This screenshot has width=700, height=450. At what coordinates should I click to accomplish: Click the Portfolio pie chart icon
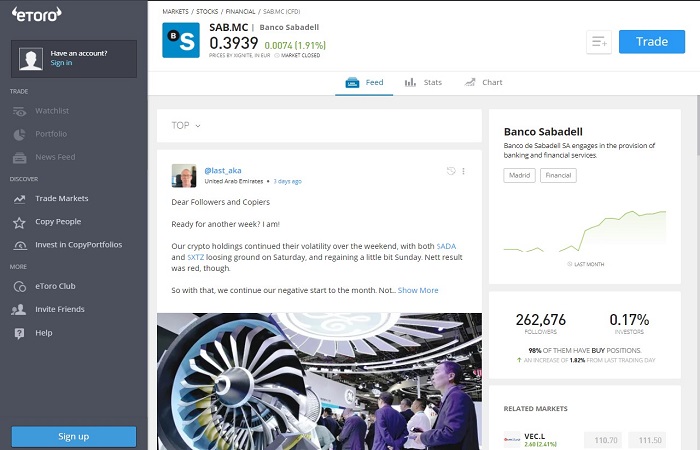(x=19, y=134)
